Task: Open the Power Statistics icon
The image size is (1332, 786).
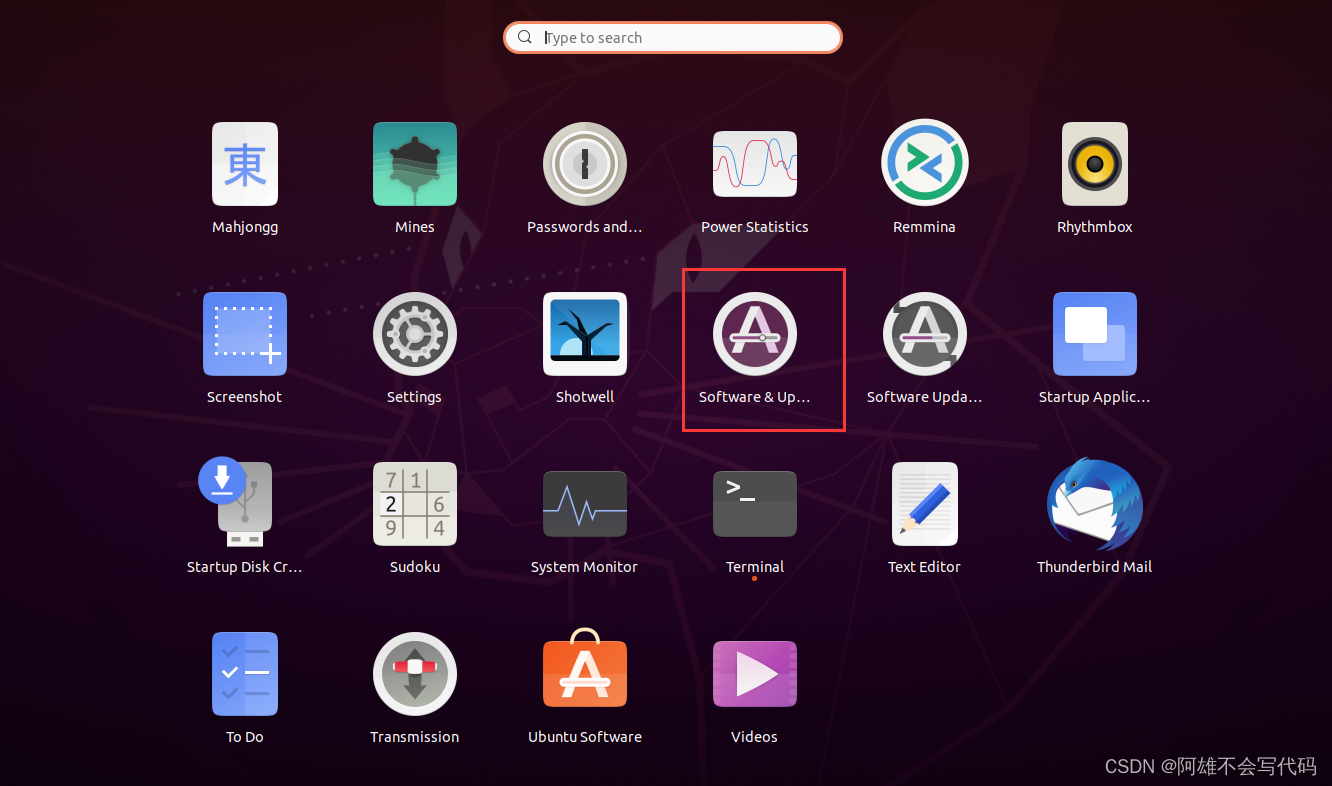Action: coord(755,164)
